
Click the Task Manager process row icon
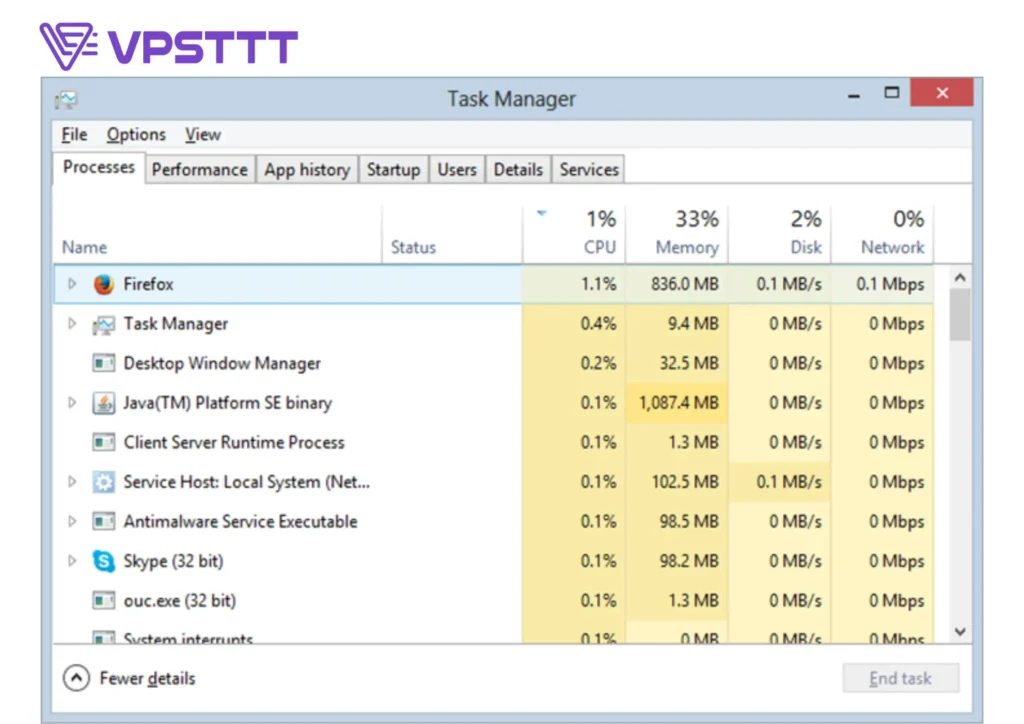tap(103, 324)
